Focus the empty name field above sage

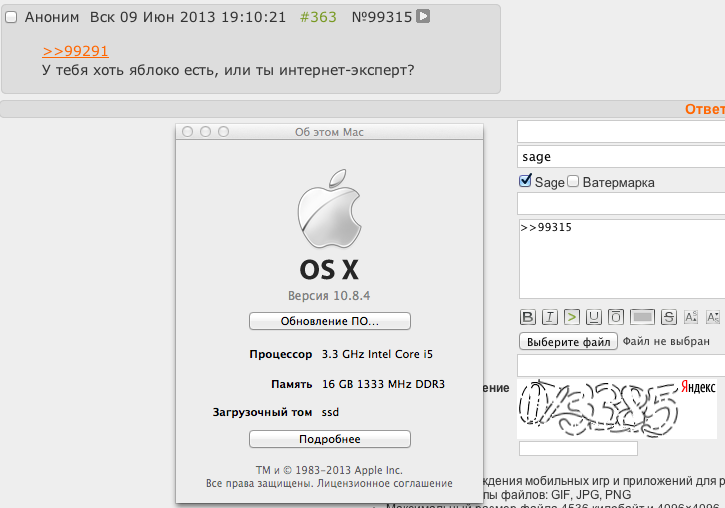621,132
